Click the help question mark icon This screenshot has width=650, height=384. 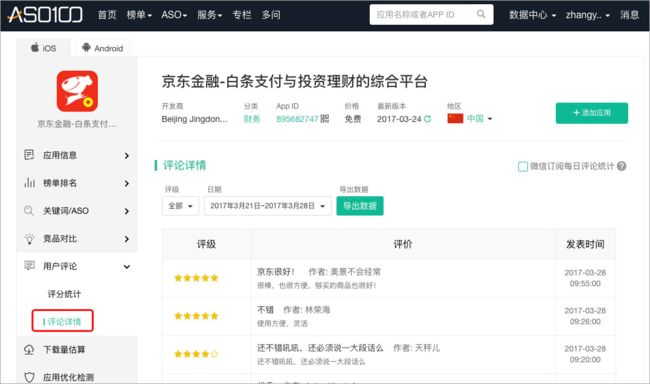(x=621, y=166)
